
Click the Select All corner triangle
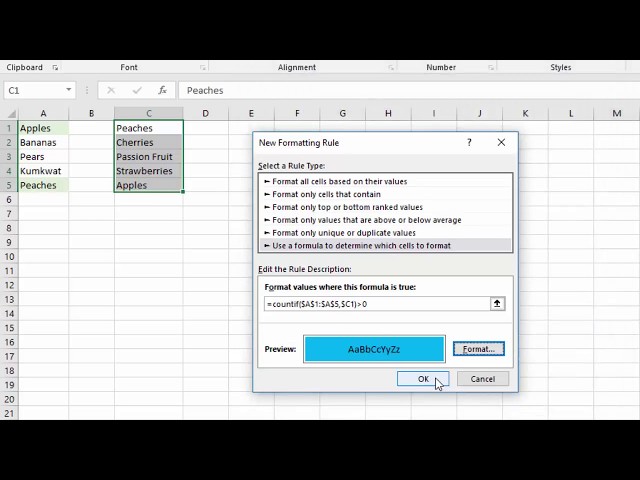point(12,113)
